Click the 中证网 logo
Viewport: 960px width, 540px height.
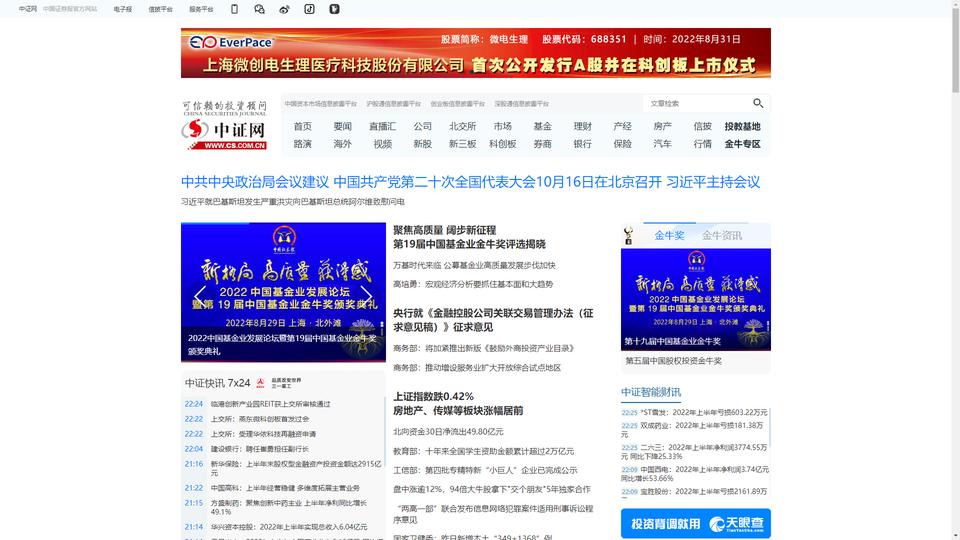(225, 126)
